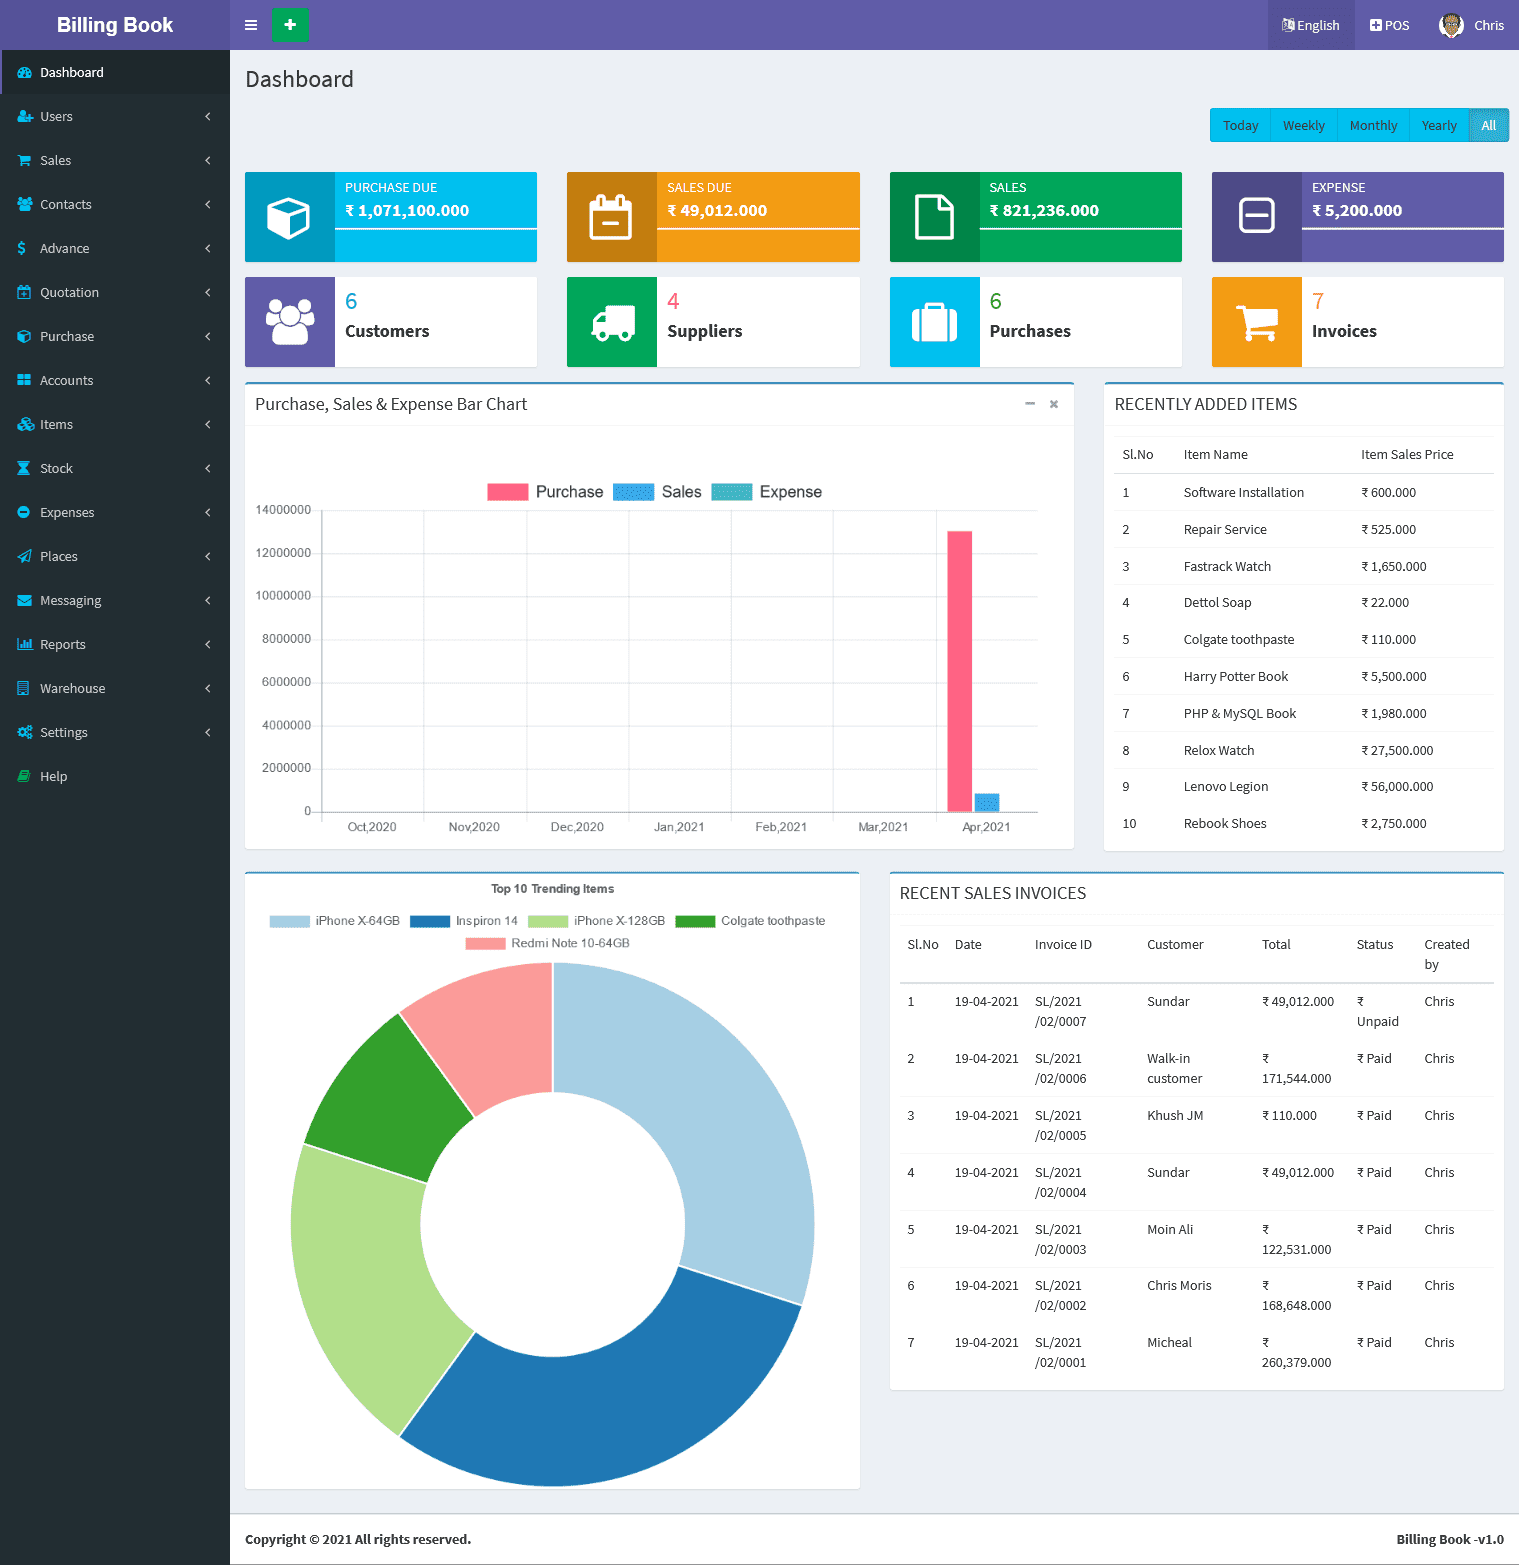Click the hamburger sidebar toggle icon
This screenshot has width=1519, height=1565.
coord(251,25)
